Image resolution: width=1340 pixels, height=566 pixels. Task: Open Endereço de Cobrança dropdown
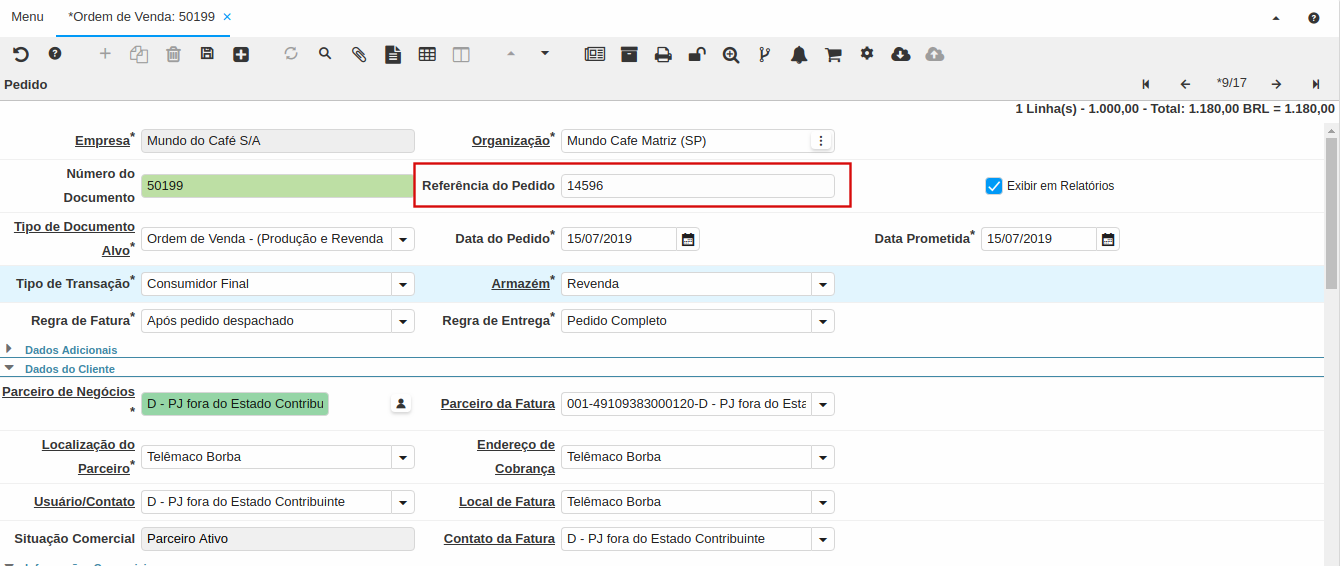(x=823, y=457)
